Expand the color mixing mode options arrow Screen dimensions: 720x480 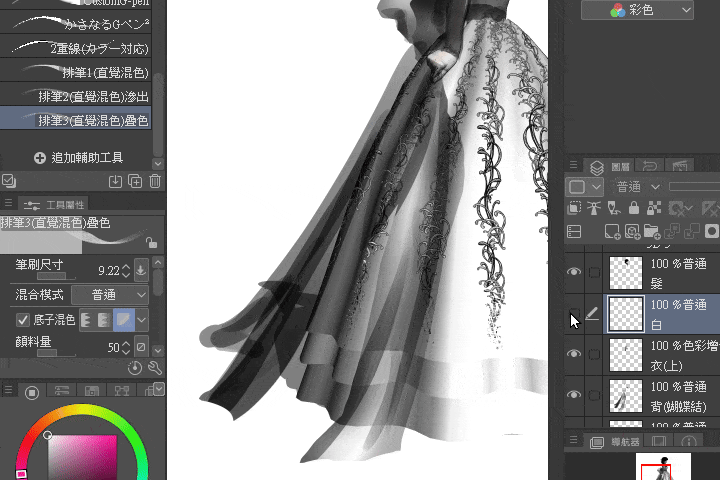point(142,320)
